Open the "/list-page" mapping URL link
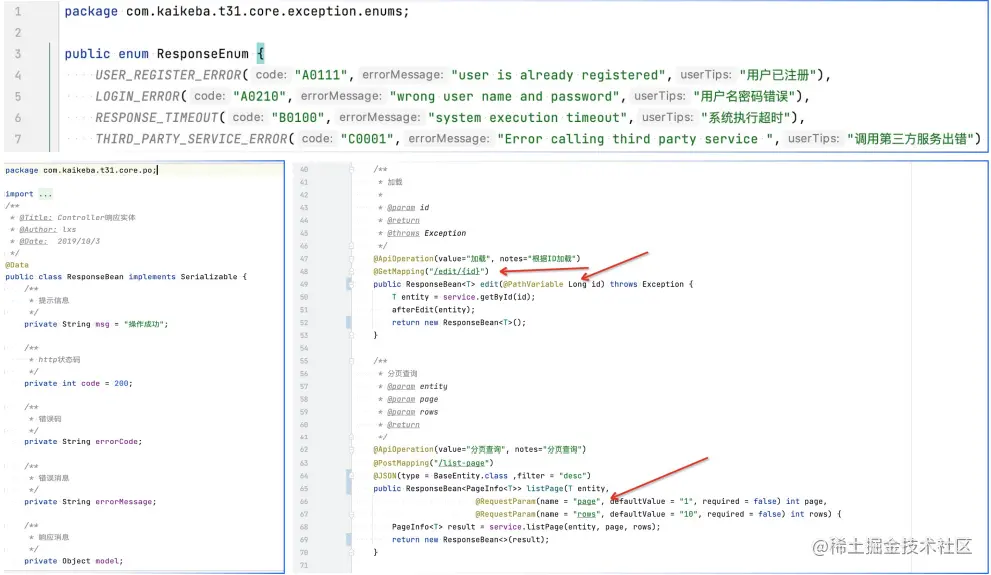Screen dimensions: 991x575 pos(462,463)
